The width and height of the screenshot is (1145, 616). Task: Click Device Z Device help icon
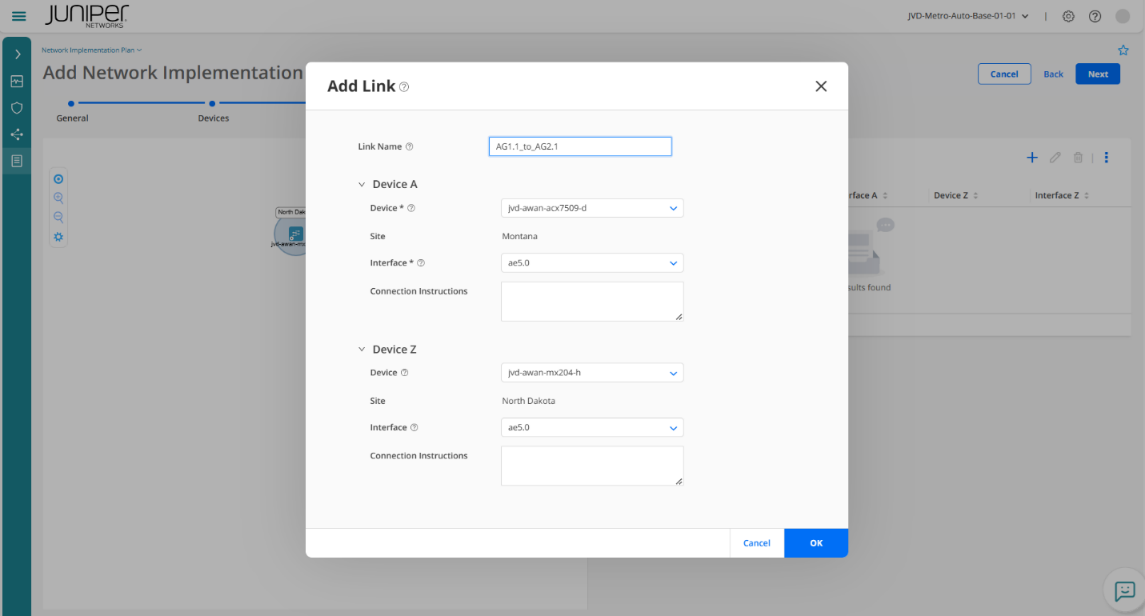tap(405, 372)
